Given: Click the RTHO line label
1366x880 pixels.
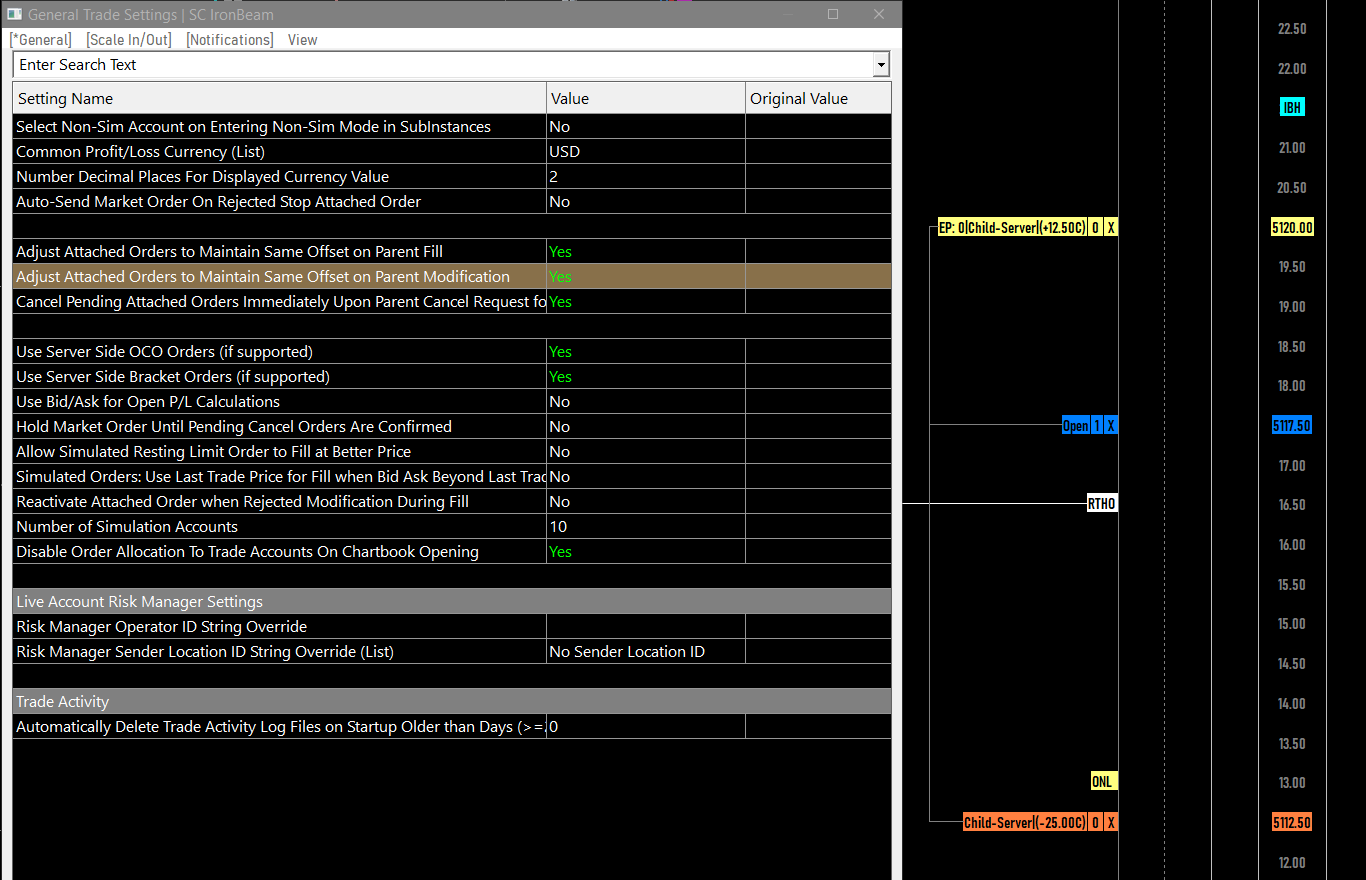Looking at the screenshot, I should (1101, 504).
